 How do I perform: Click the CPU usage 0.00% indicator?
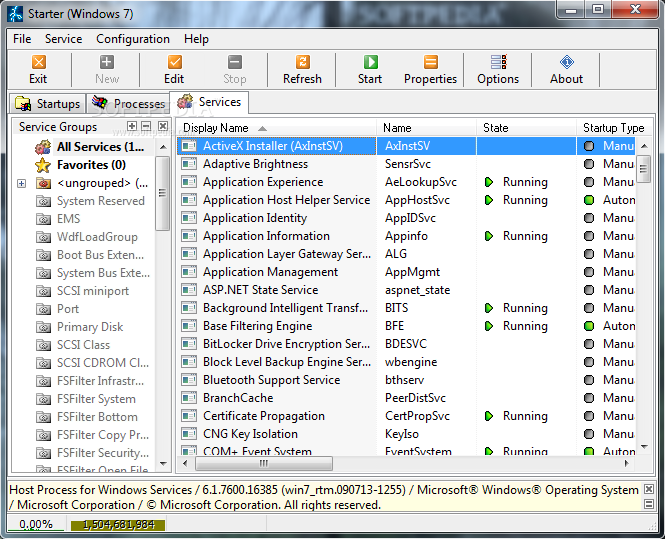pos(36,524)
